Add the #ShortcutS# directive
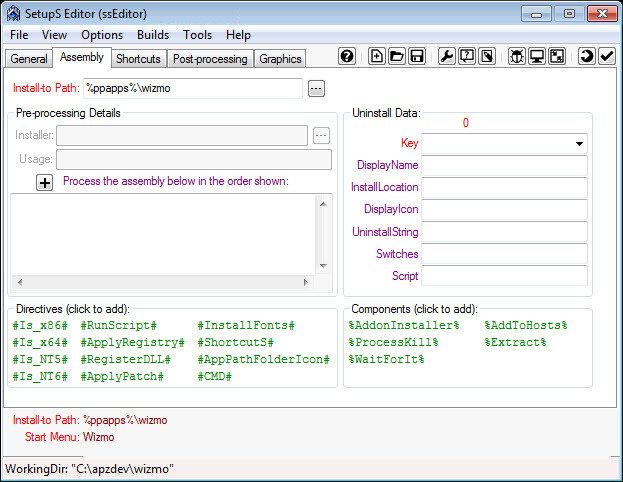Image resolution: width=623 pixels, height=482 pixels. tap(236, 343)
